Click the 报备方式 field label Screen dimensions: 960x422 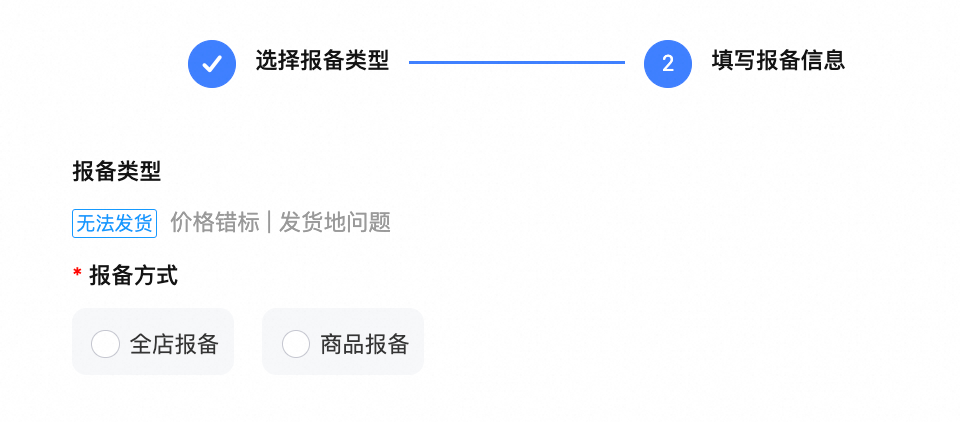[x=133, y=276]
